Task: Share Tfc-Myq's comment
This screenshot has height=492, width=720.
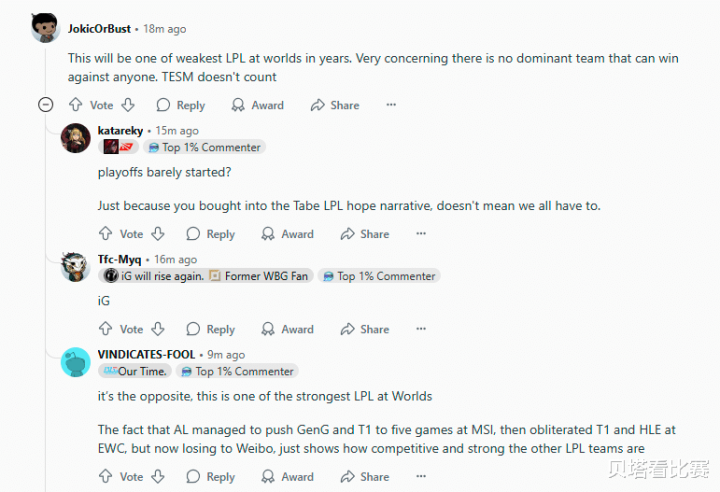Action: click(364, 329)
